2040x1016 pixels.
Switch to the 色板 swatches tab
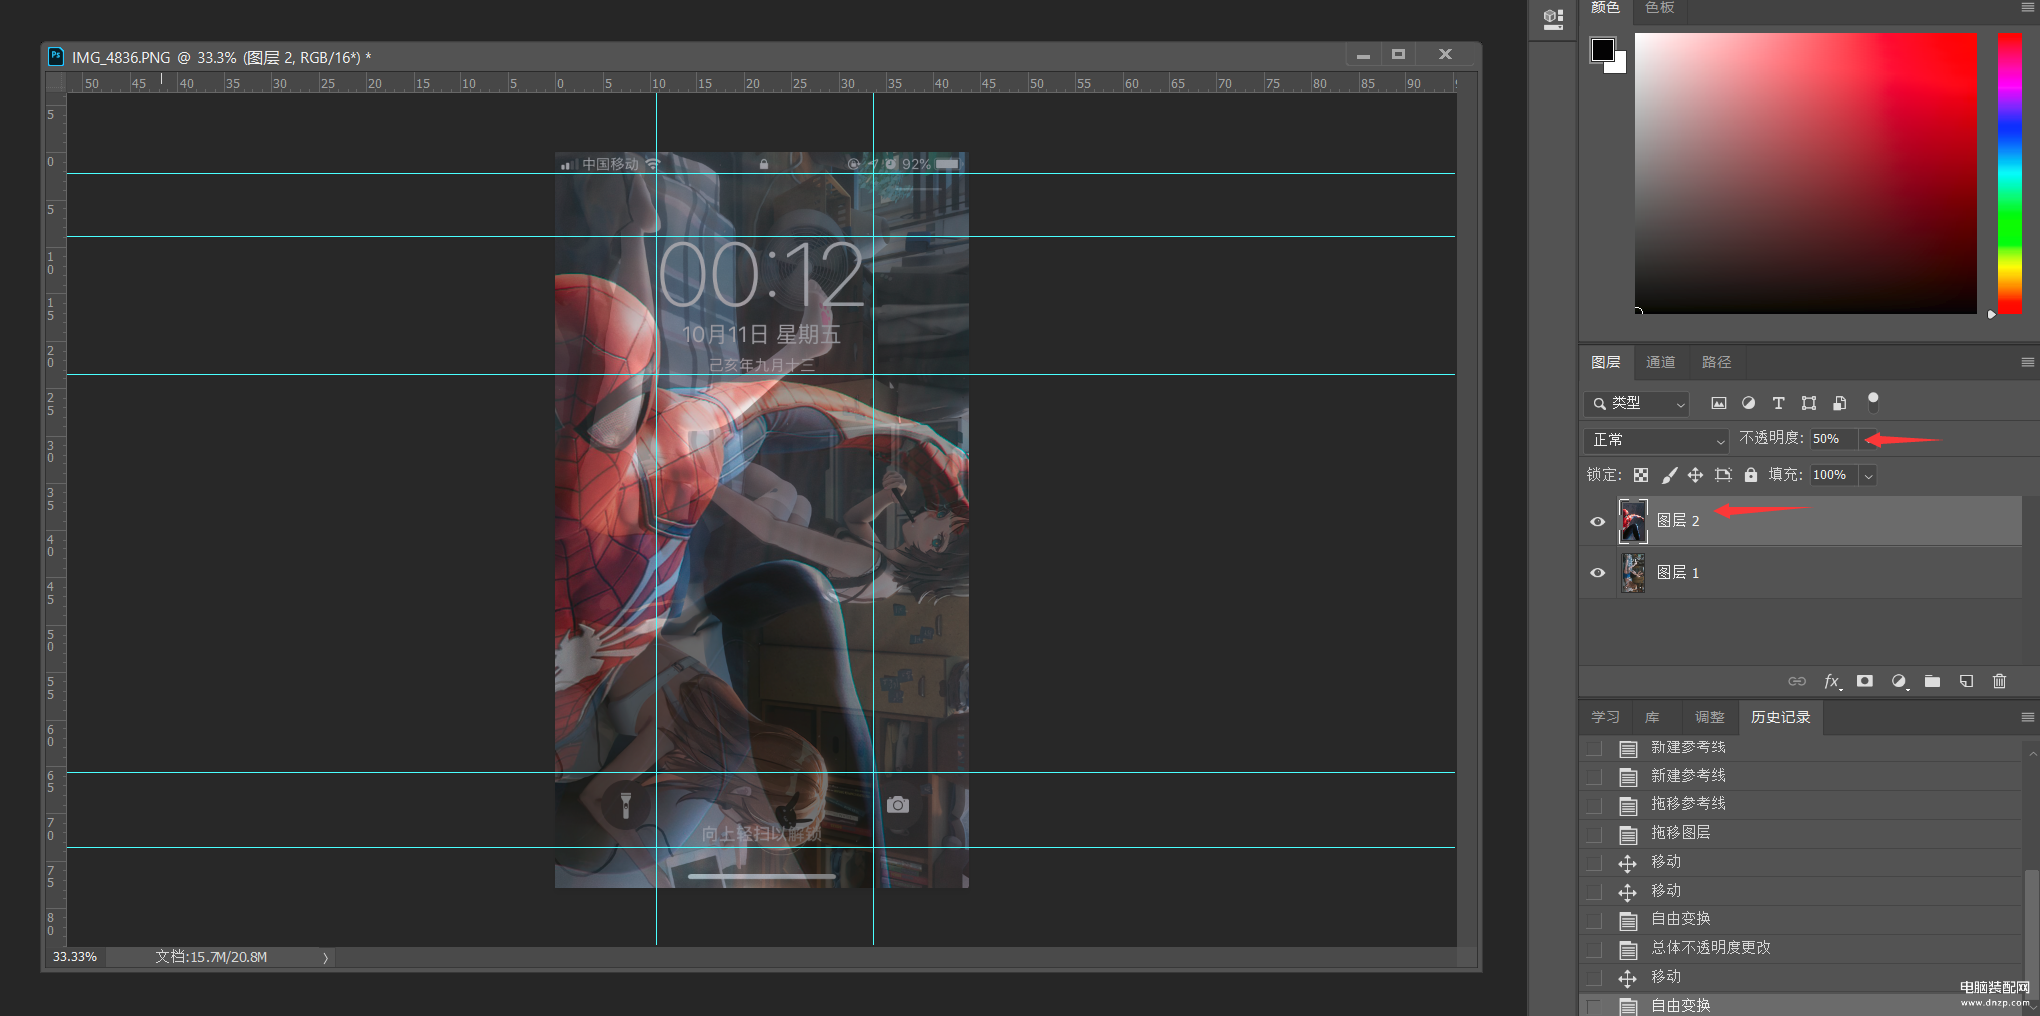point(1660,8)
